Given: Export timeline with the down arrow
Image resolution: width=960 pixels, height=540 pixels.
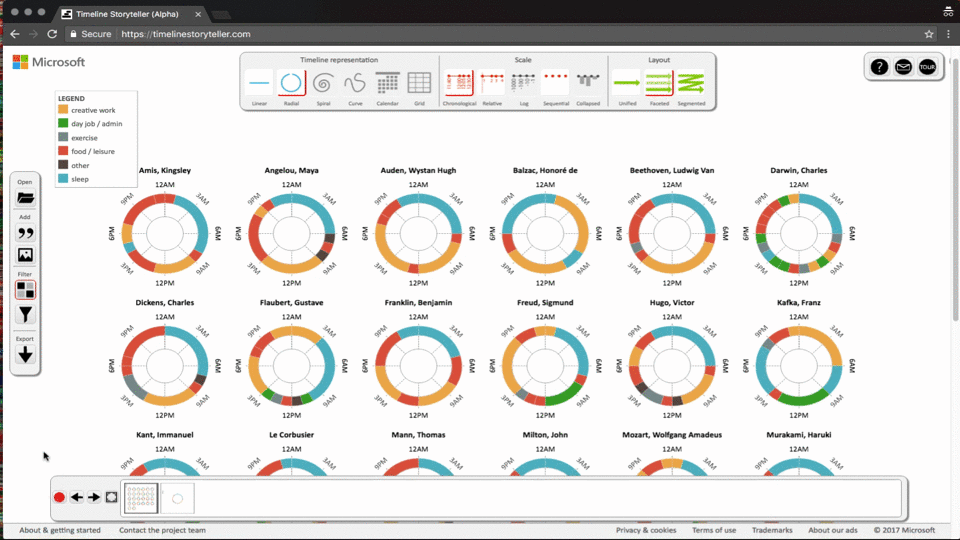Looking at the screenshot, I should (25, 355).
